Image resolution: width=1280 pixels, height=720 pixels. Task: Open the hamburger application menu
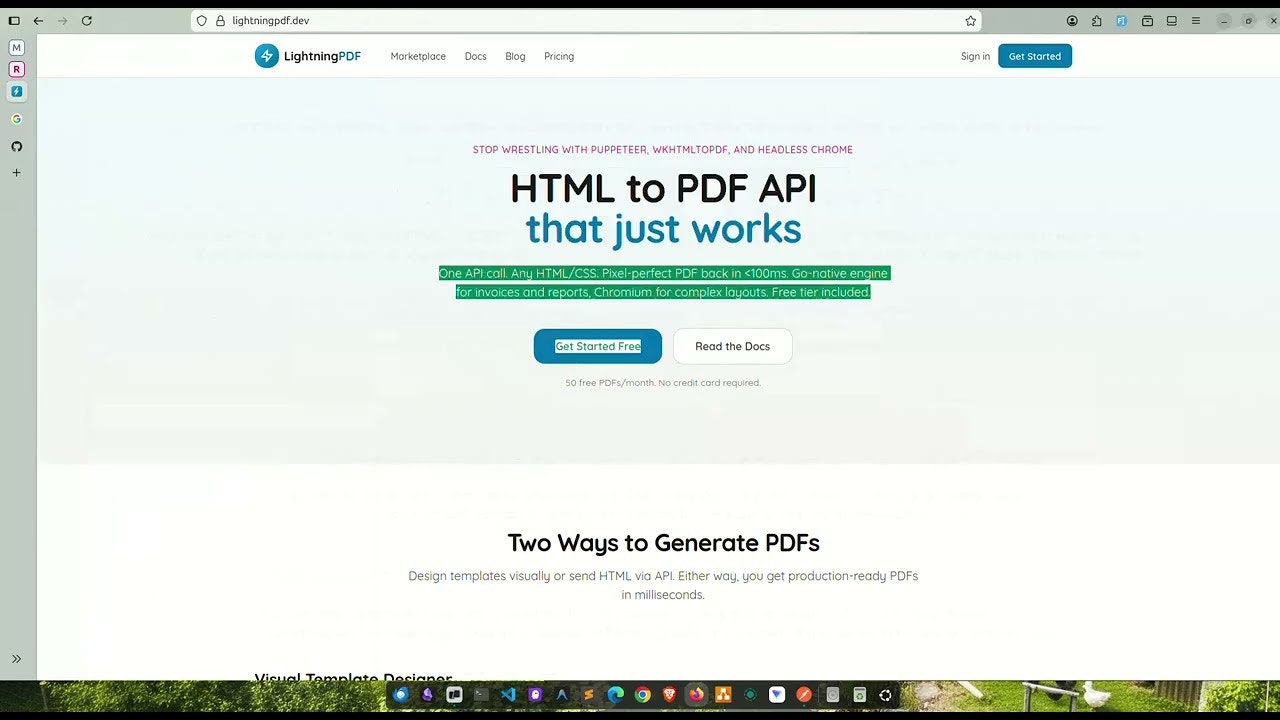1196,20
